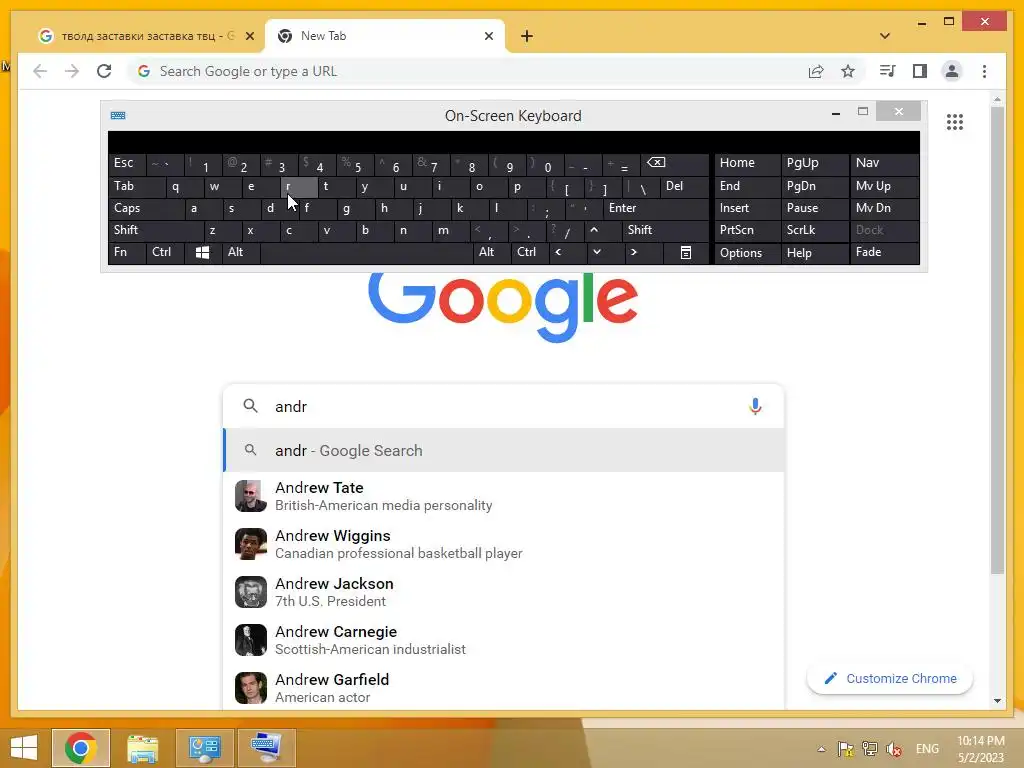Screen dimensions: 1024x768
Task: Open a new Chrome tab
Action: tap(527, 36)
